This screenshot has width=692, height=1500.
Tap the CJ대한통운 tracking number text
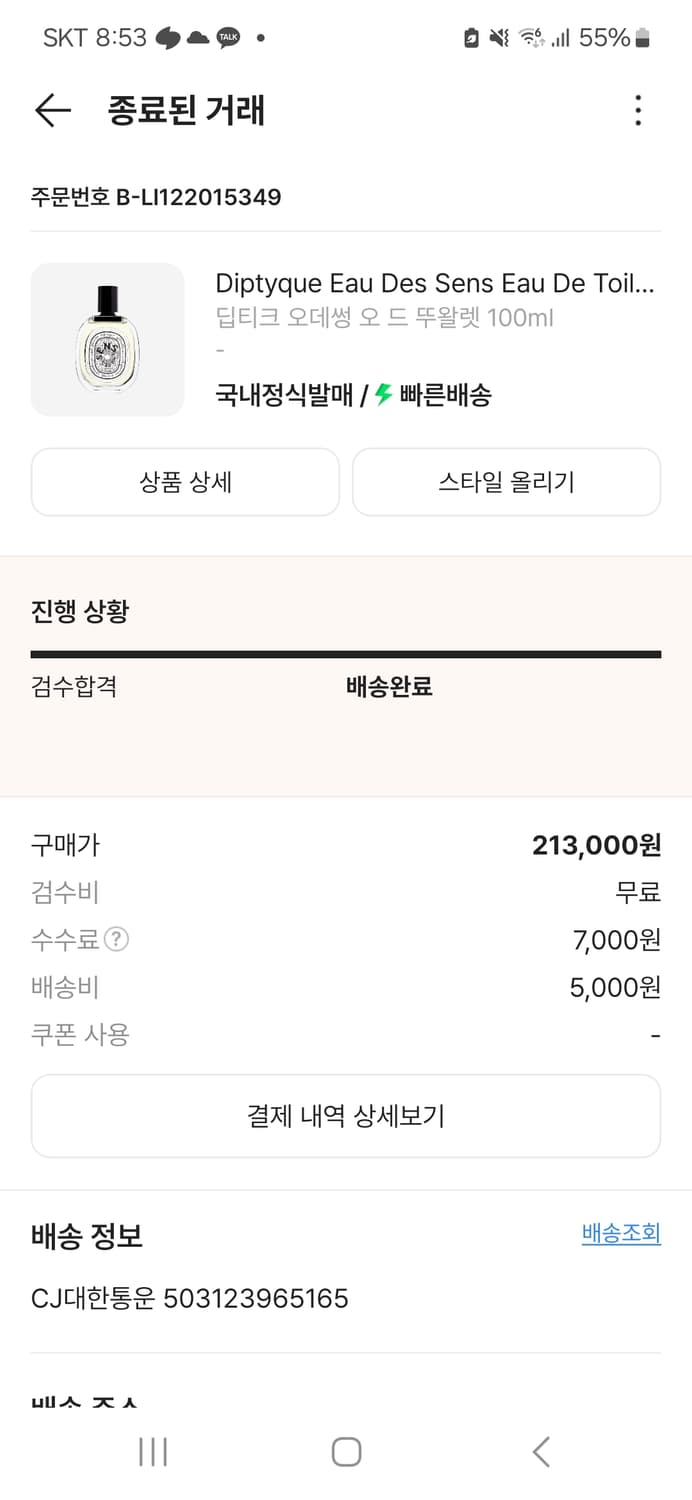pyautogui.click(x=190, y=1299)
